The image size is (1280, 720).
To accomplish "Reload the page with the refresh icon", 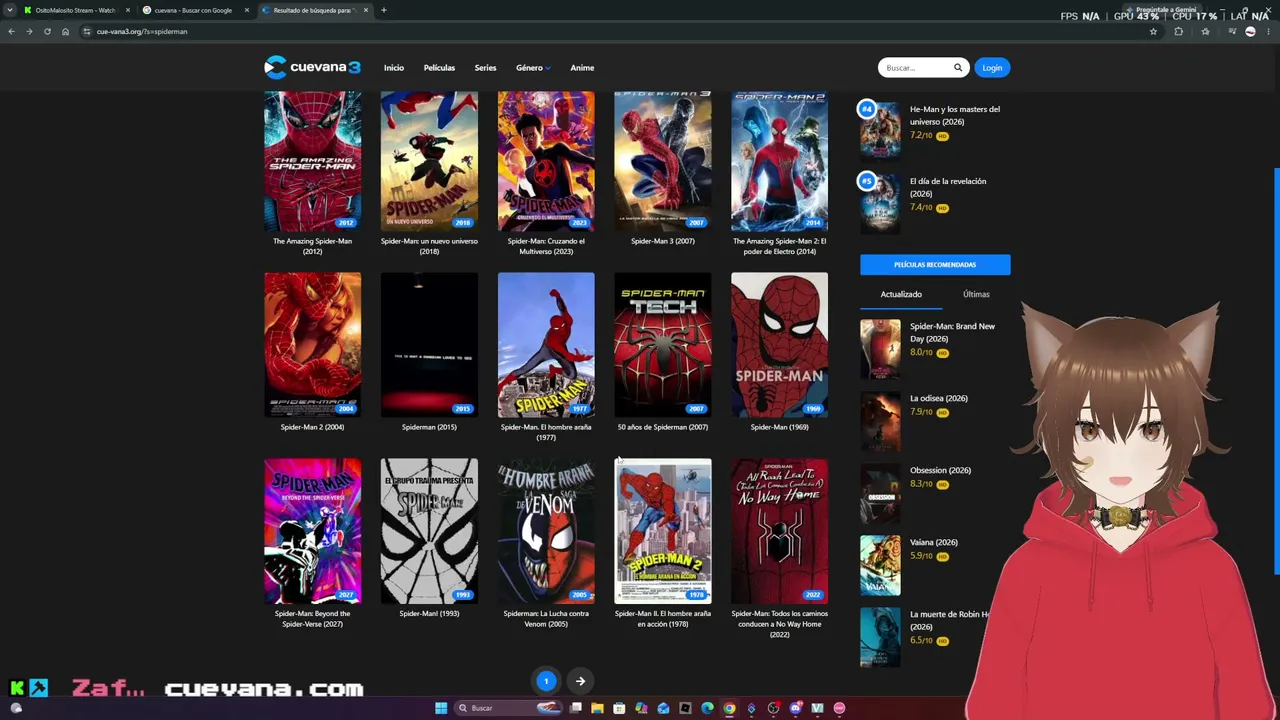I will (47, 31).
